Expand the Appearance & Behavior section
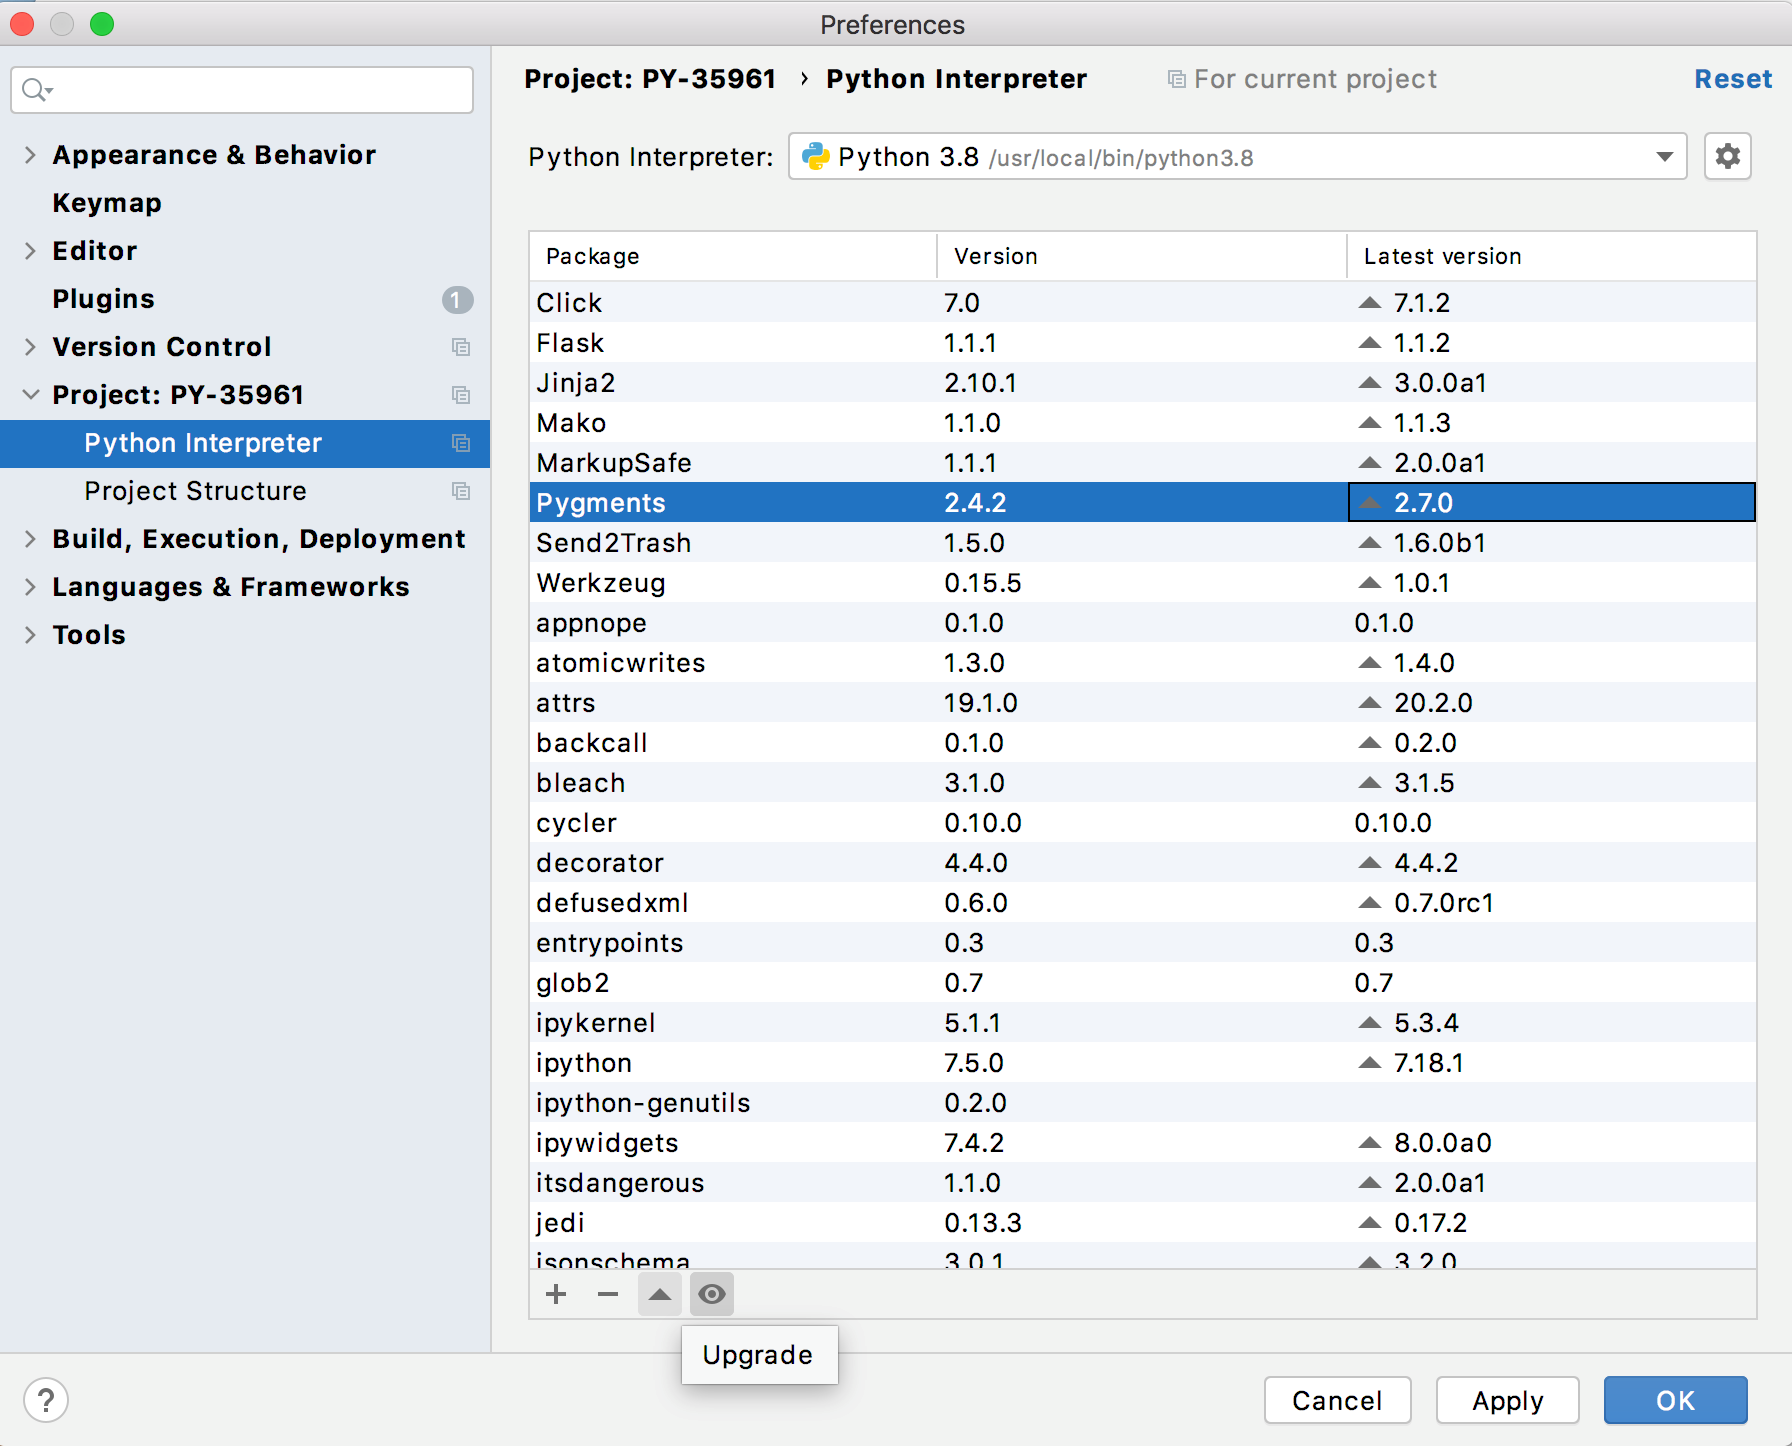 coord(29,155)
